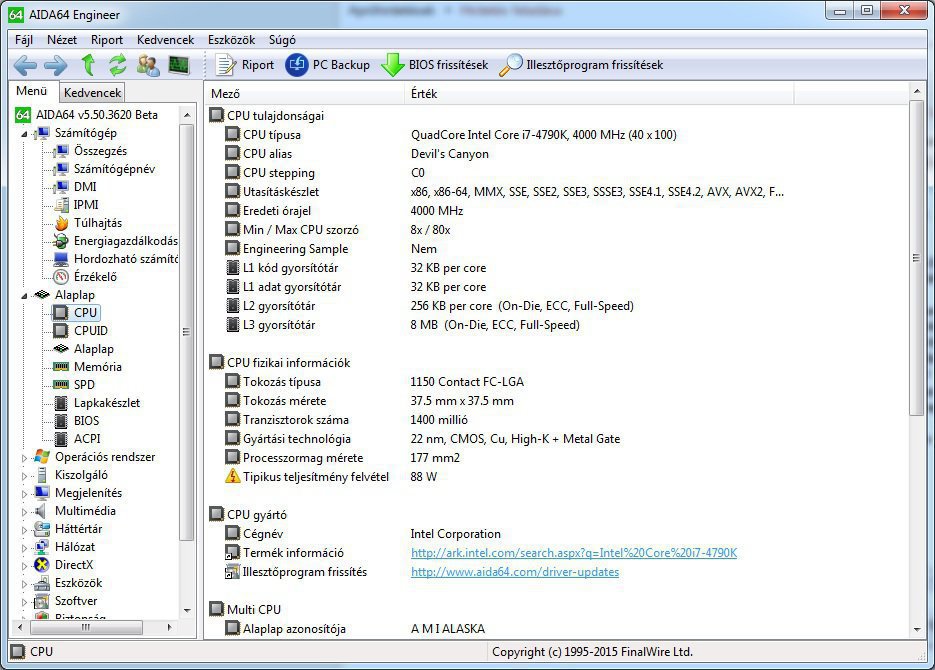
Task: Open IPMI in the tree
Action: tap(86, 204)
